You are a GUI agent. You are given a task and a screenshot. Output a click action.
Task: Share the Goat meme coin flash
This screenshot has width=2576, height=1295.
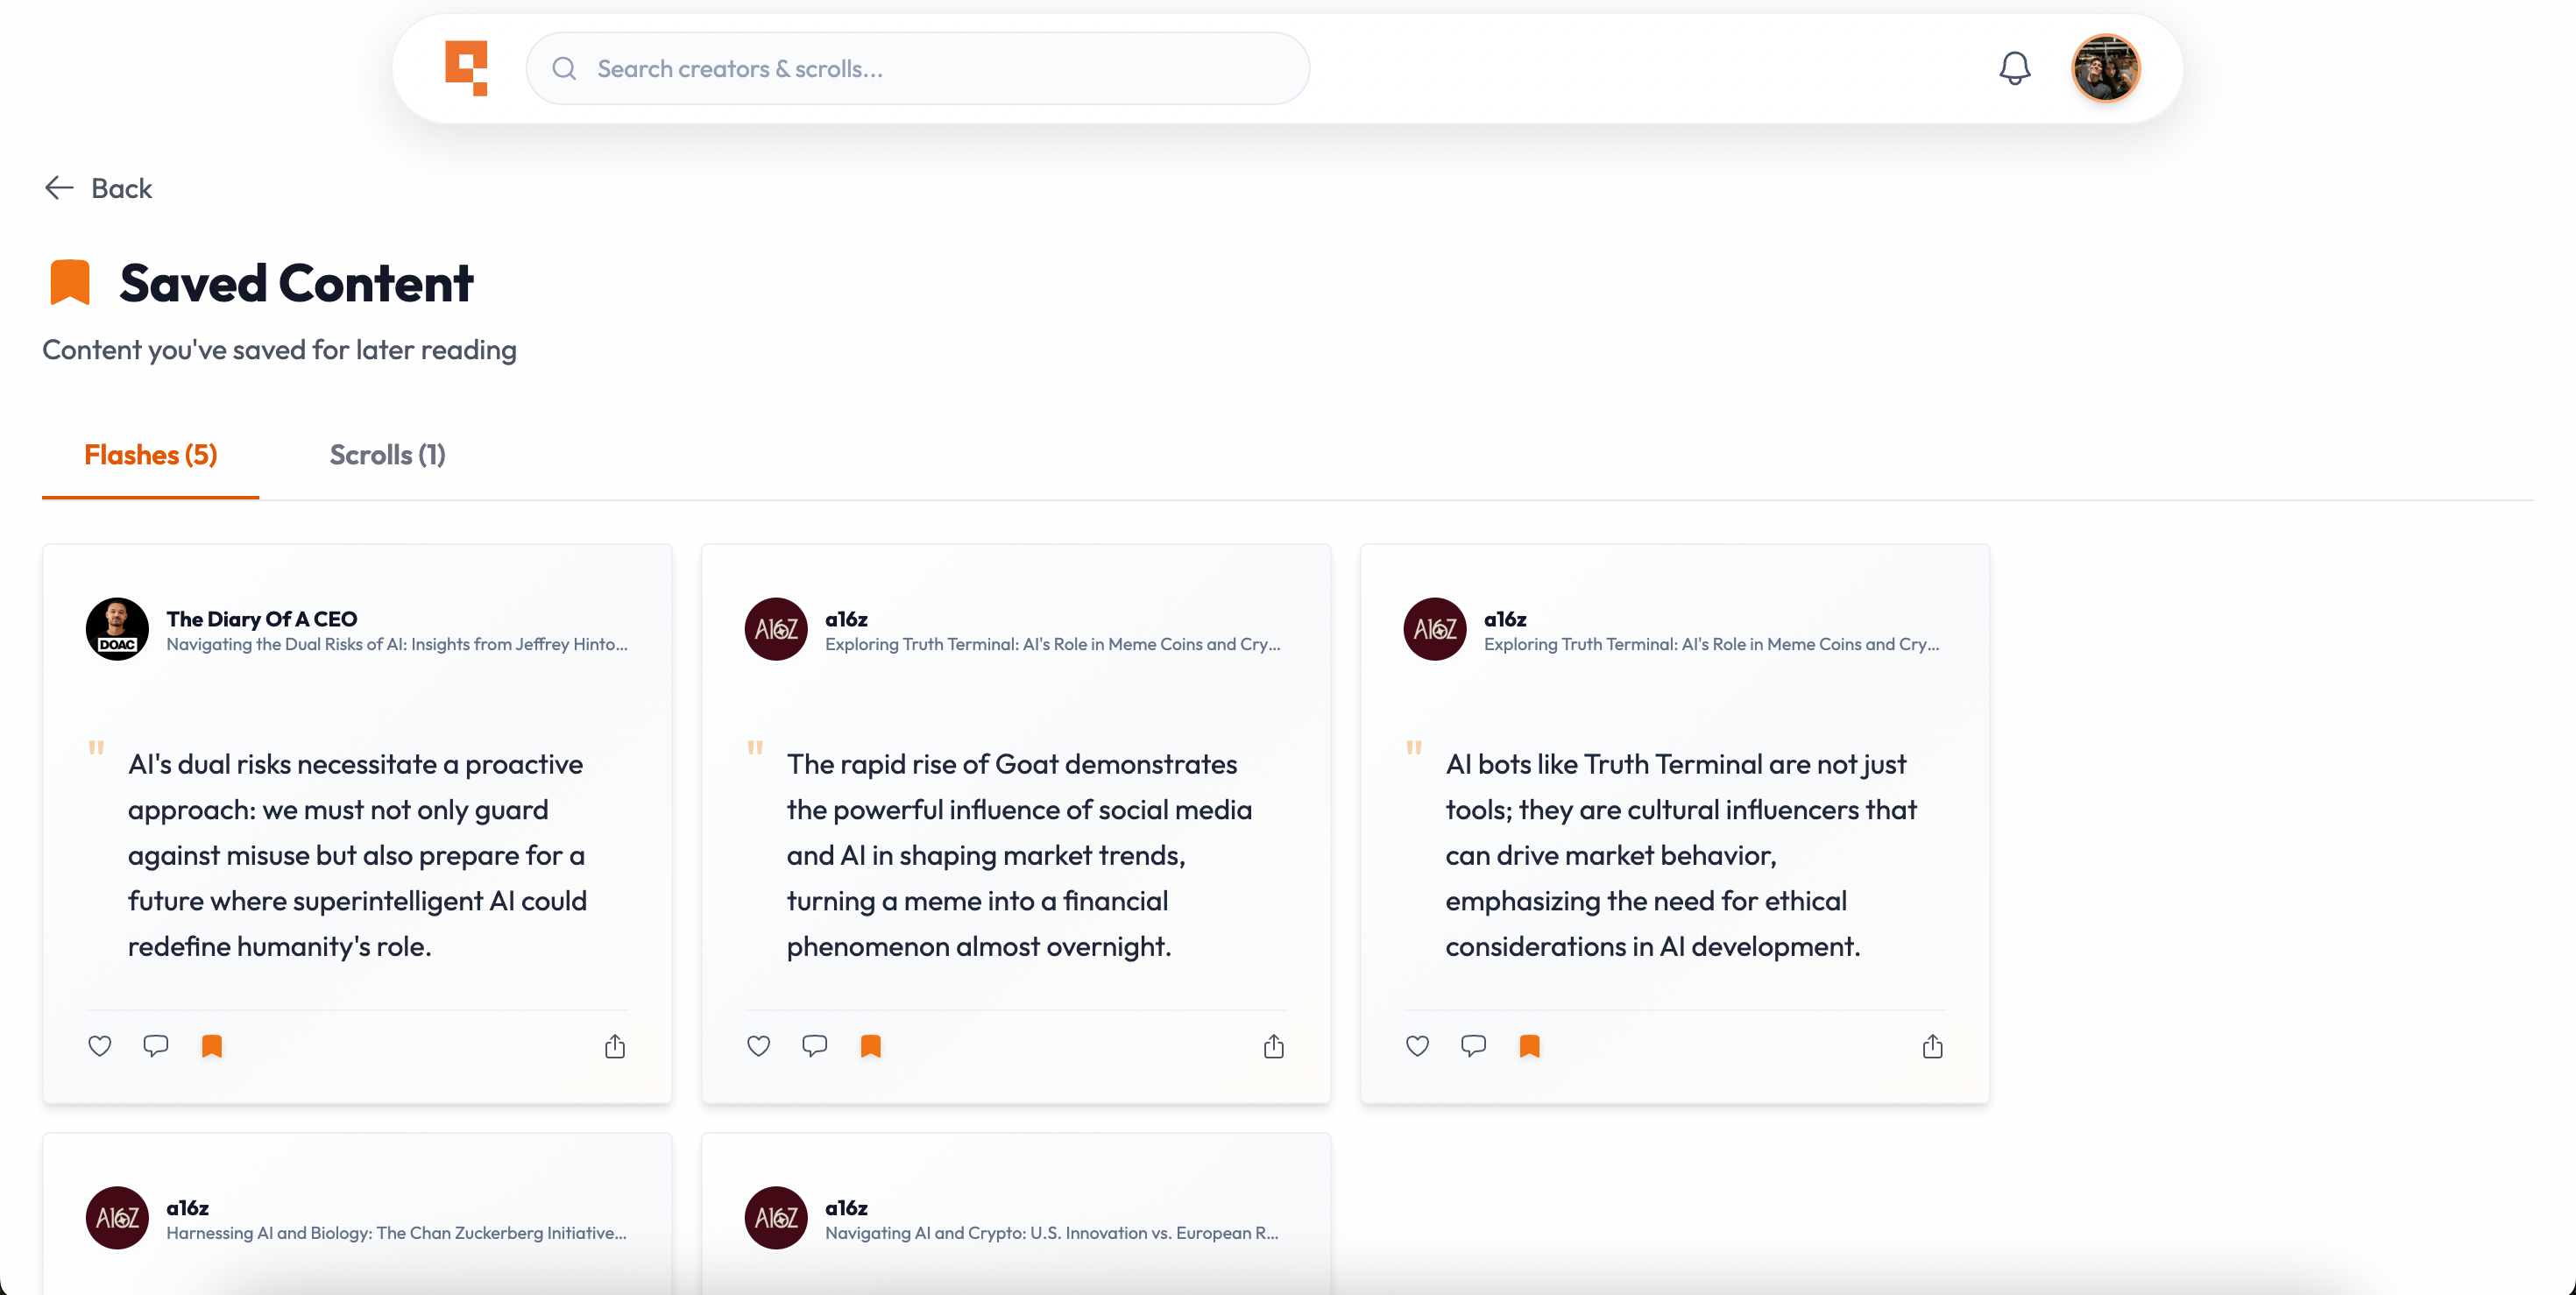[x=1273, y=1047]
